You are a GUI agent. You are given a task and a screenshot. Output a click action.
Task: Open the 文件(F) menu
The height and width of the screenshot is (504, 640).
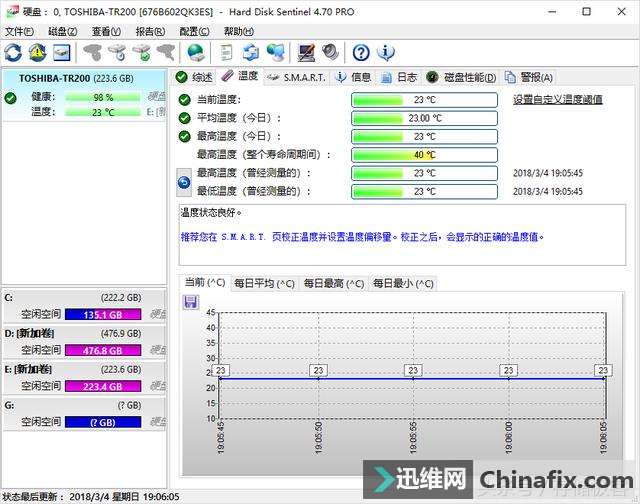pos(19,31)
